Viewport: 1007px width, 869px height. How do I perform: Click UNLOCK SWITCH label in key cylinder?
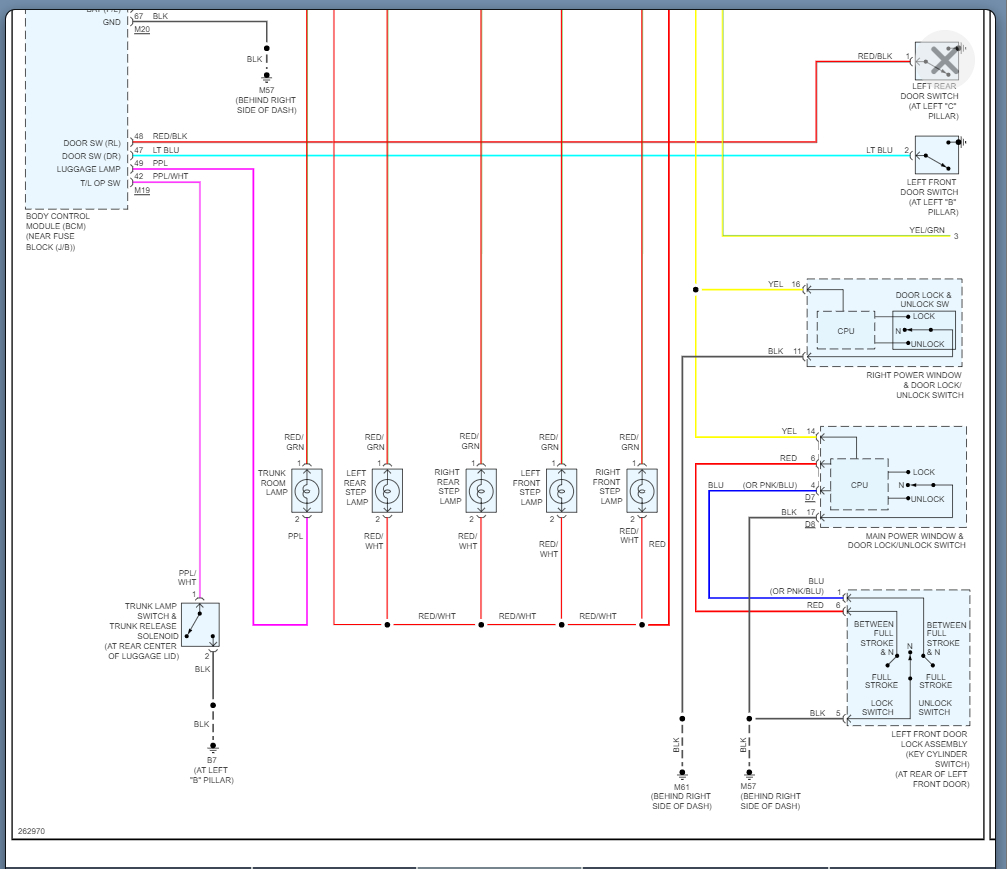934,707
